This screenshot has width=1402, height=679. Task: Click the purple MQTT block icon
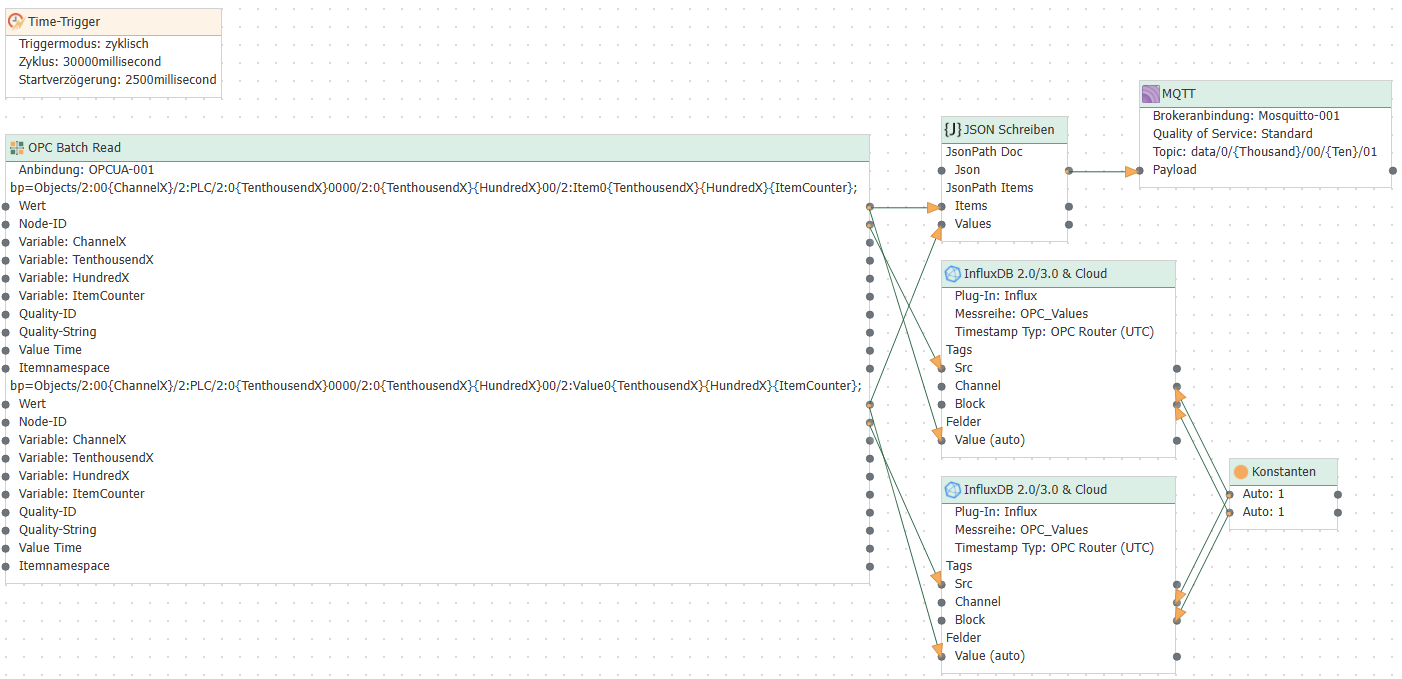coord(1151,94)
